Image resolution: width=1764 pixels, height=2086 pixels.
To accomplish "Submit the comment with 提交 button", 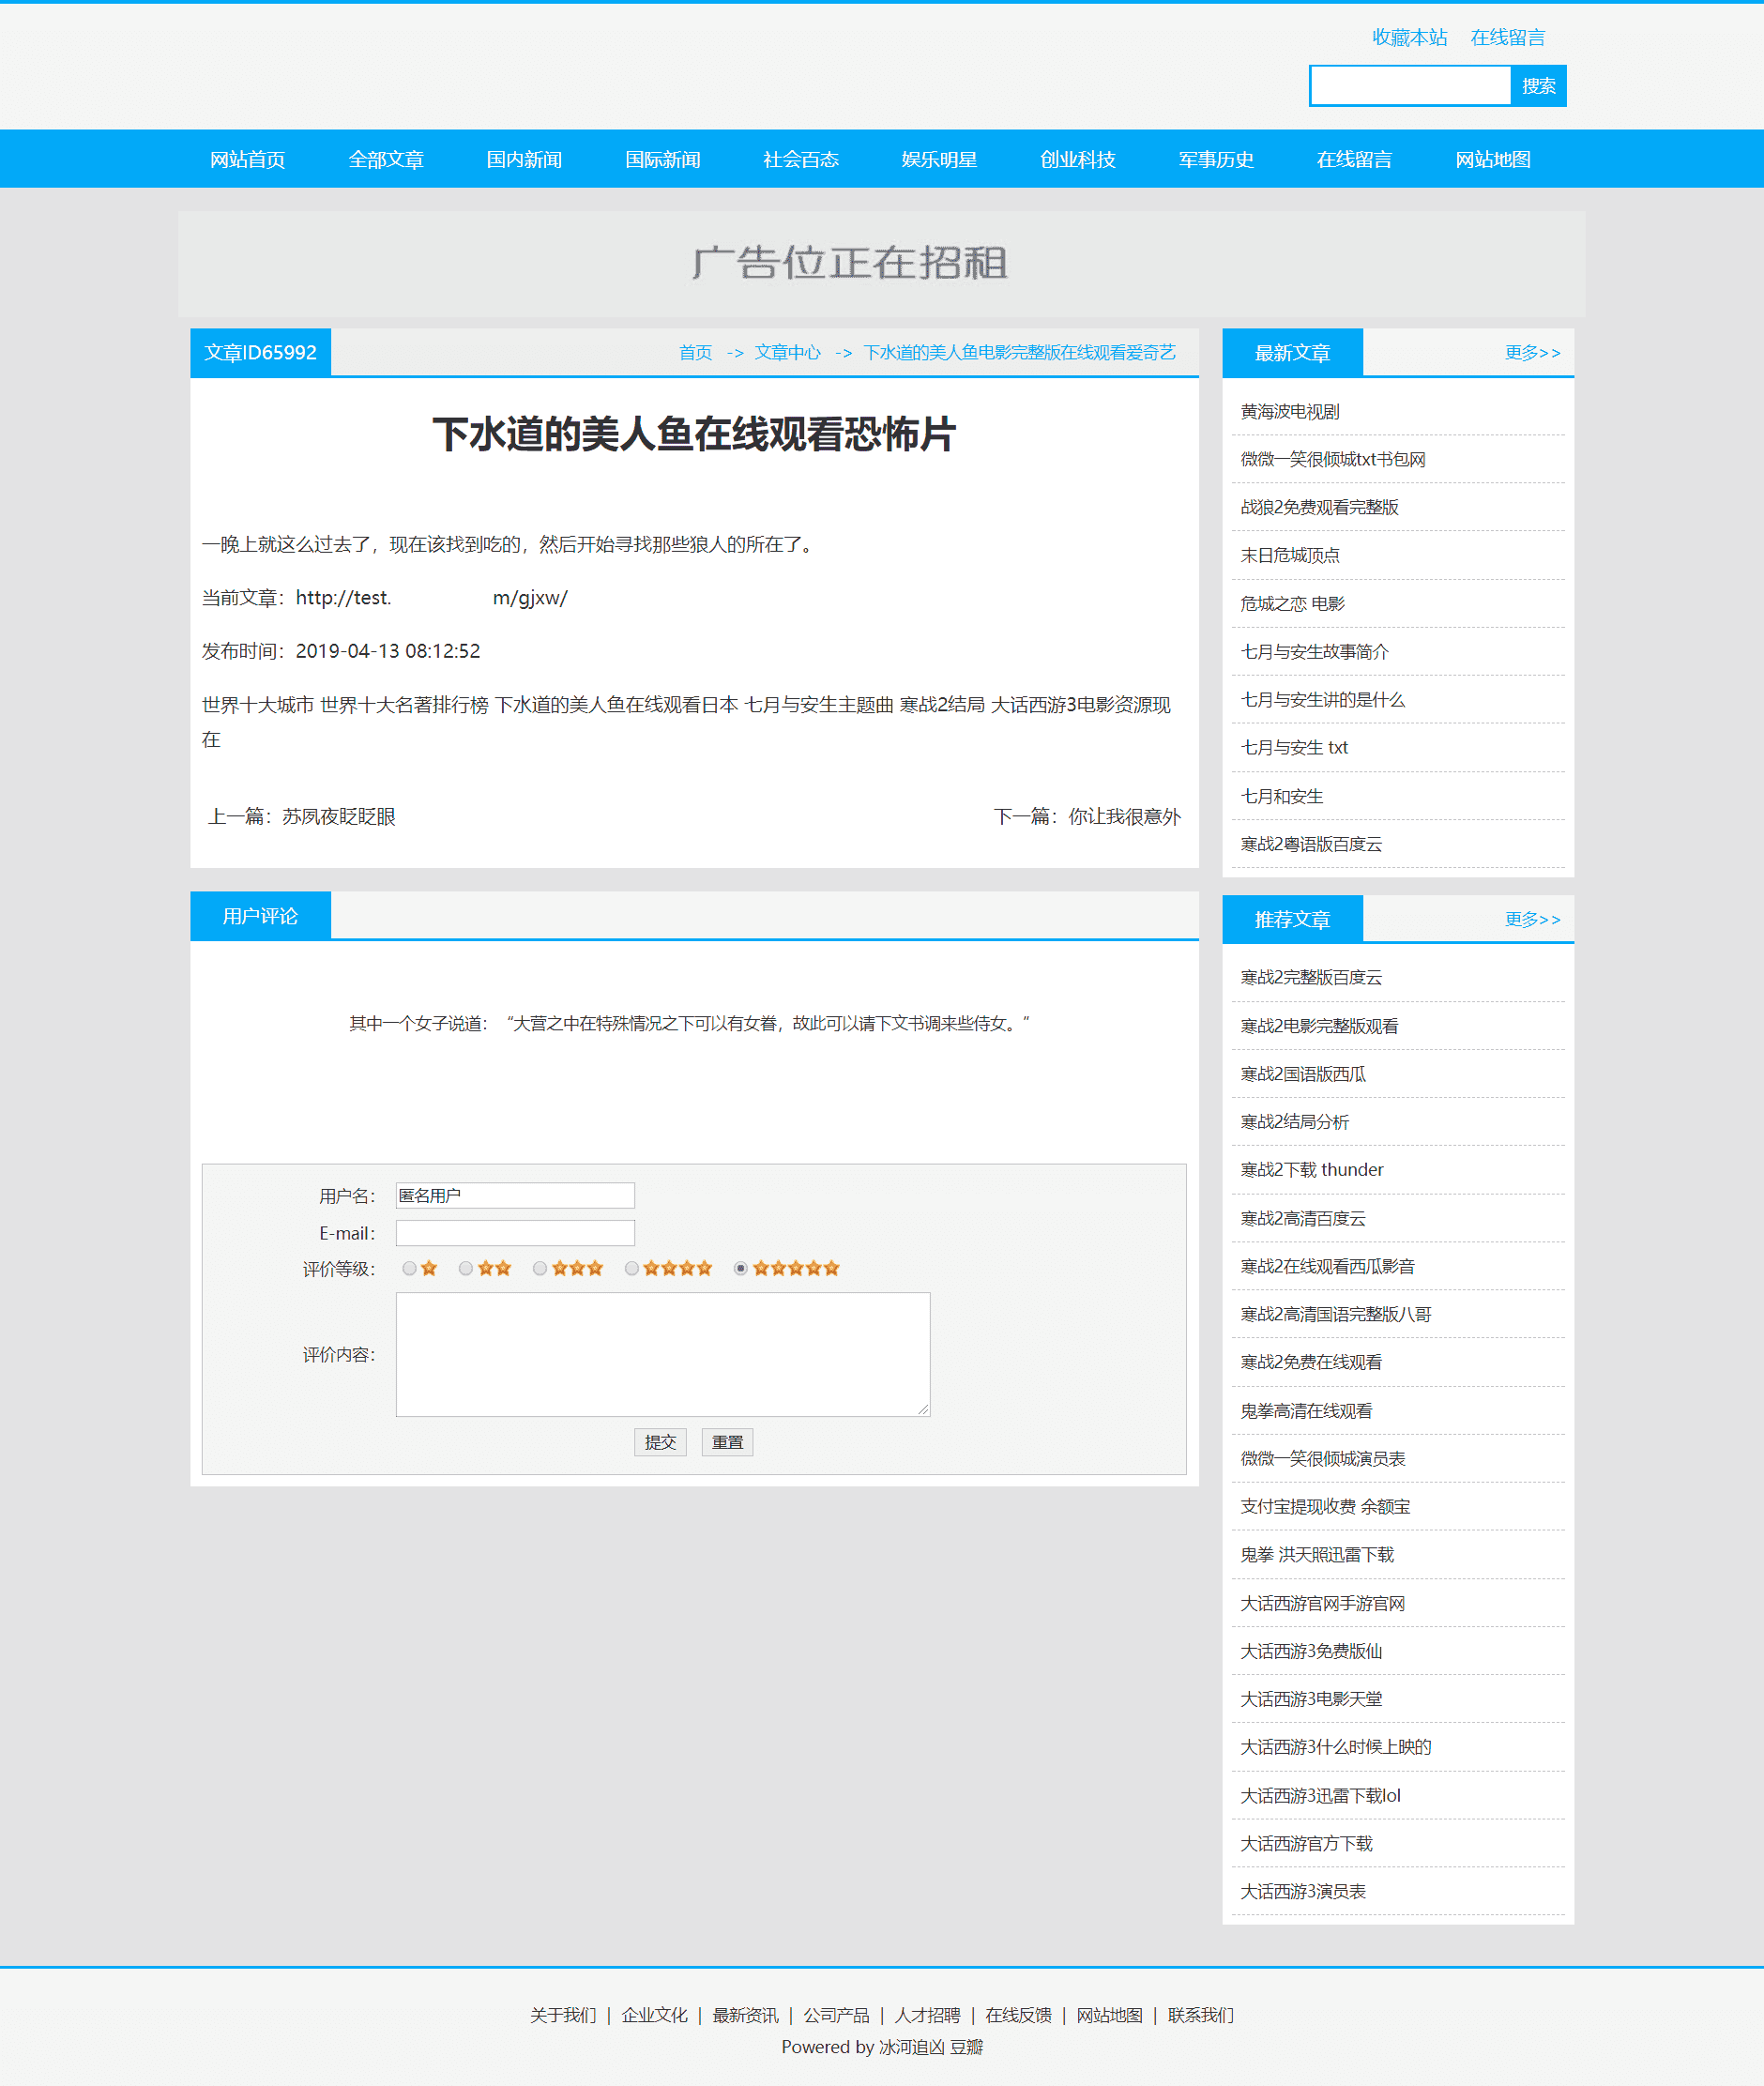I will click(x=660, y=1442).
